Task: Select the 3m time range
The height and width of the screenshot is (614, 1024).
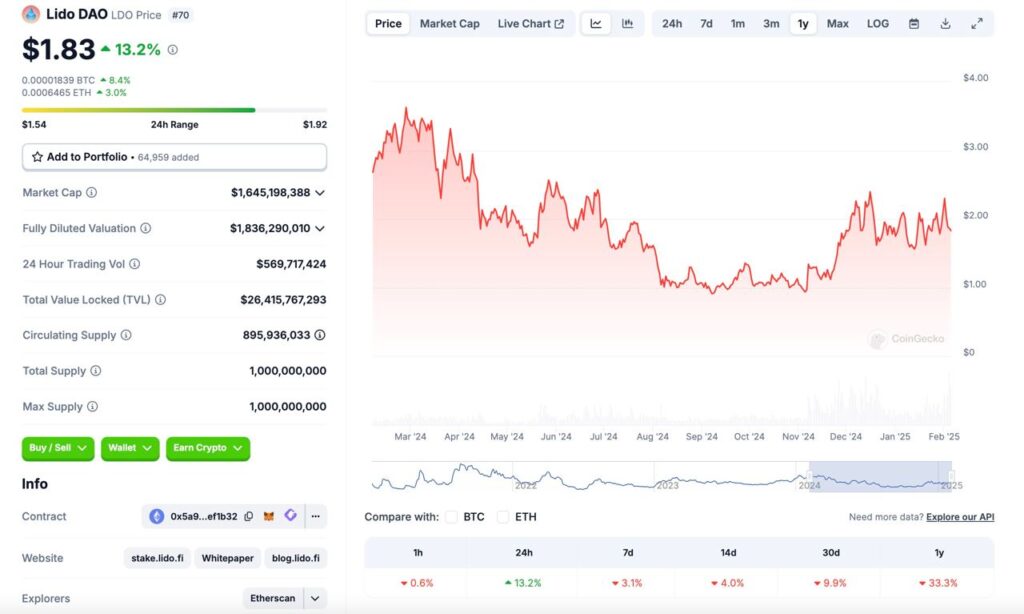Action: [771, 24]
